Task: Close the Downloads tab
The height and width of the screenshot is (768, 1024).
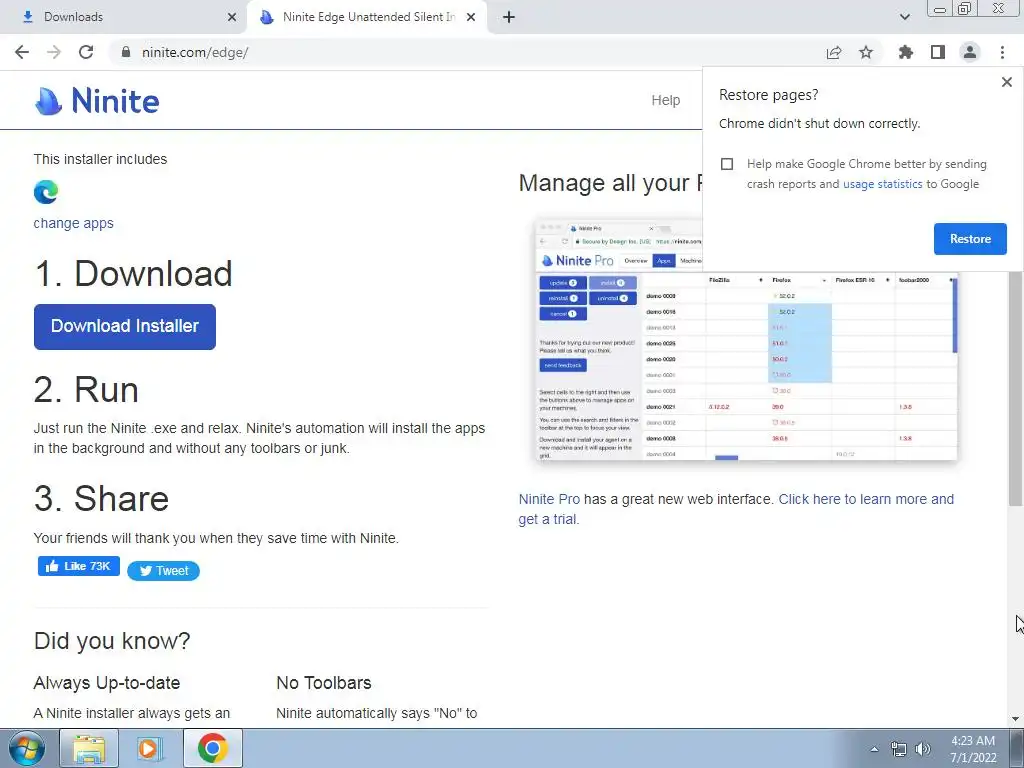Action: pos(232,17)
